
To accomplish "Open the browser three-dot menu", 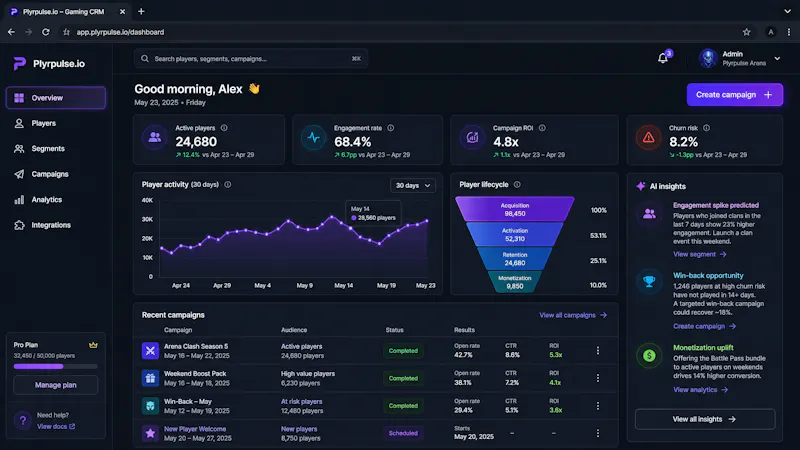I will [x=789, y=32].
